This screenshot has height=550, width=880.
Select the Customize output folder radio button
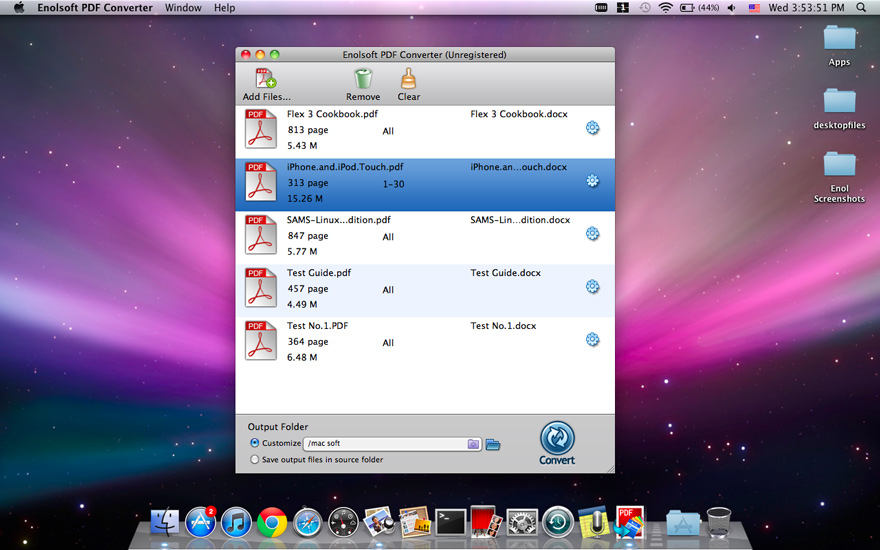click(255, 443)
